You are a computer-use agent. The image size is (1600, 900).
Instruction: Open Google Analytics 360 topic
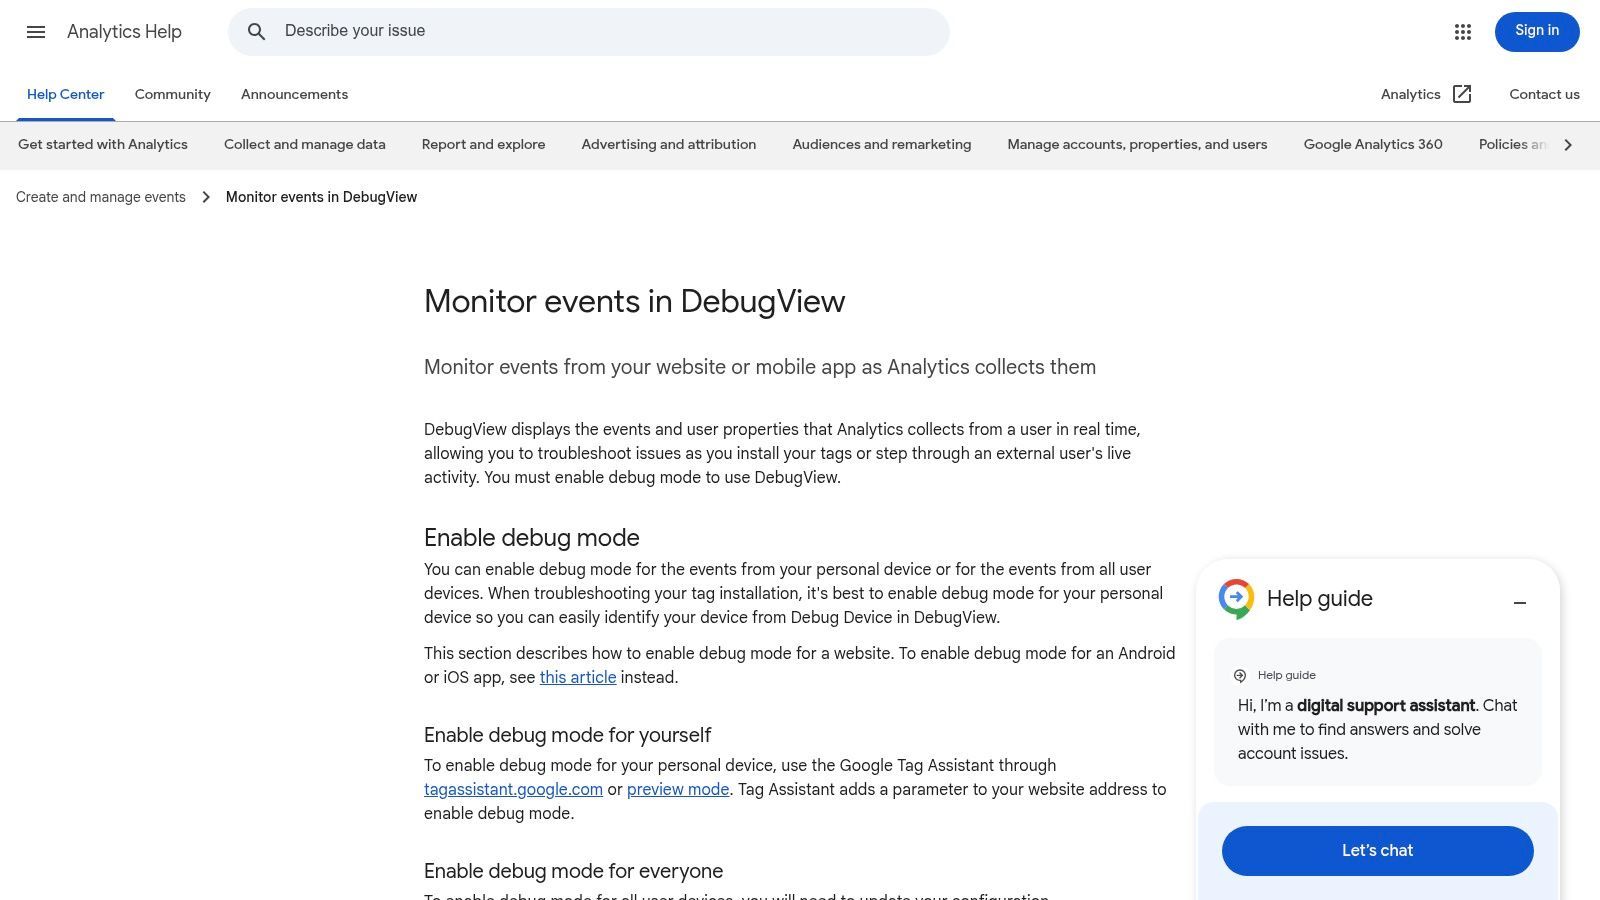(x=1373, y=144)
